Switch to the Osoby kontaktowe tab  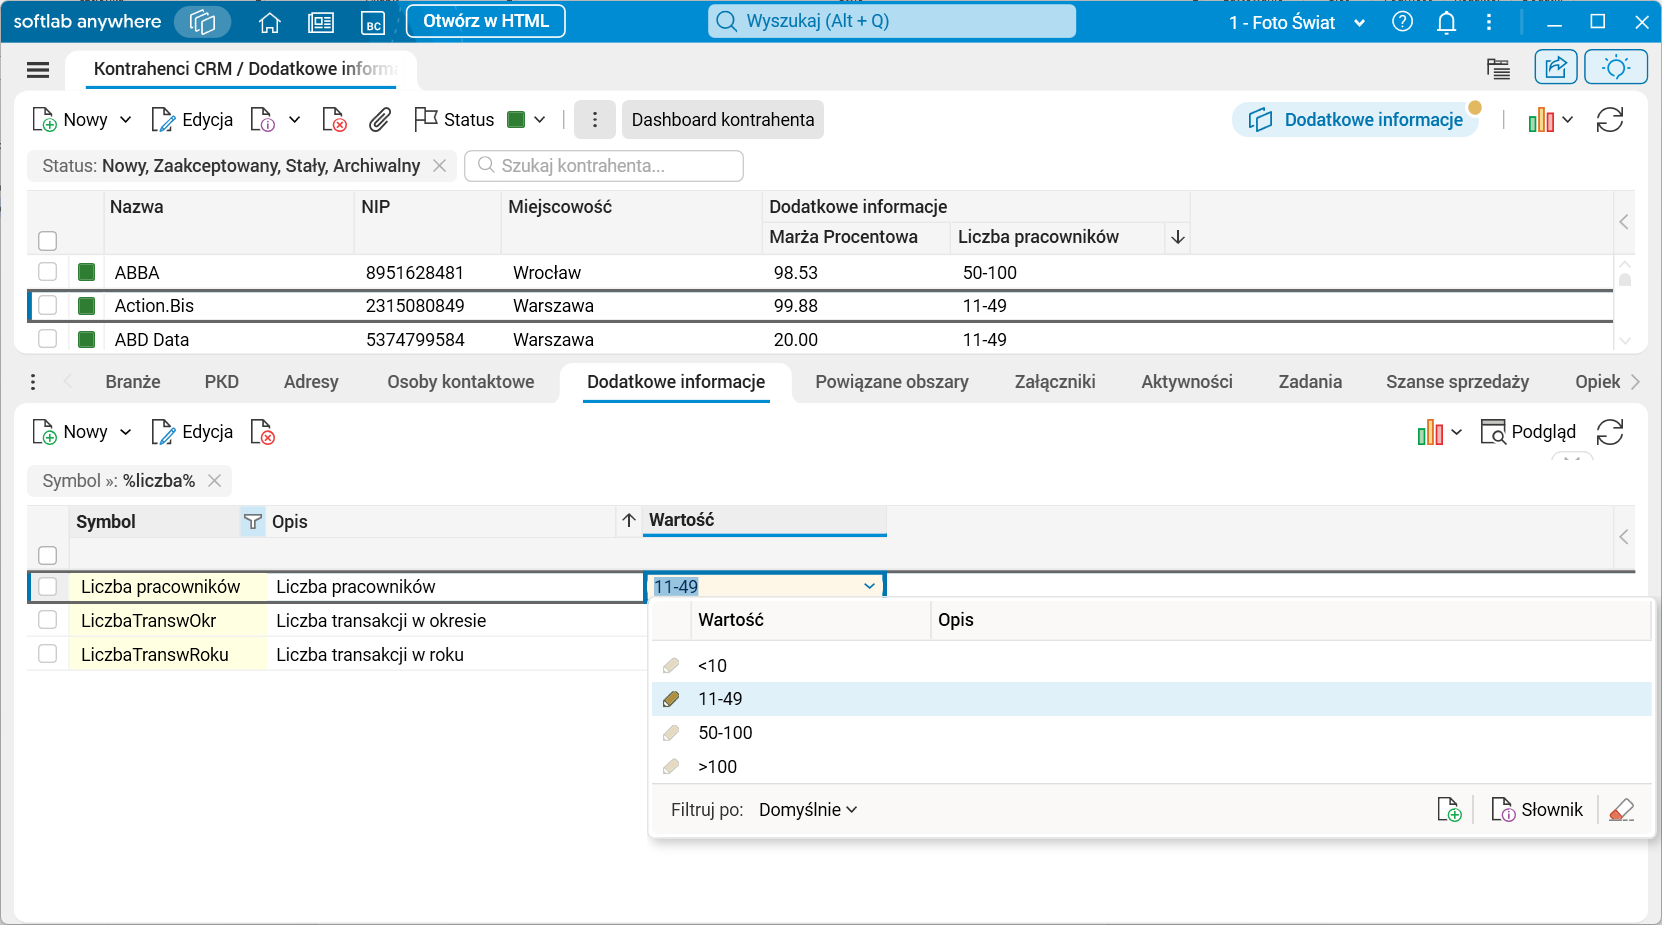461,382
